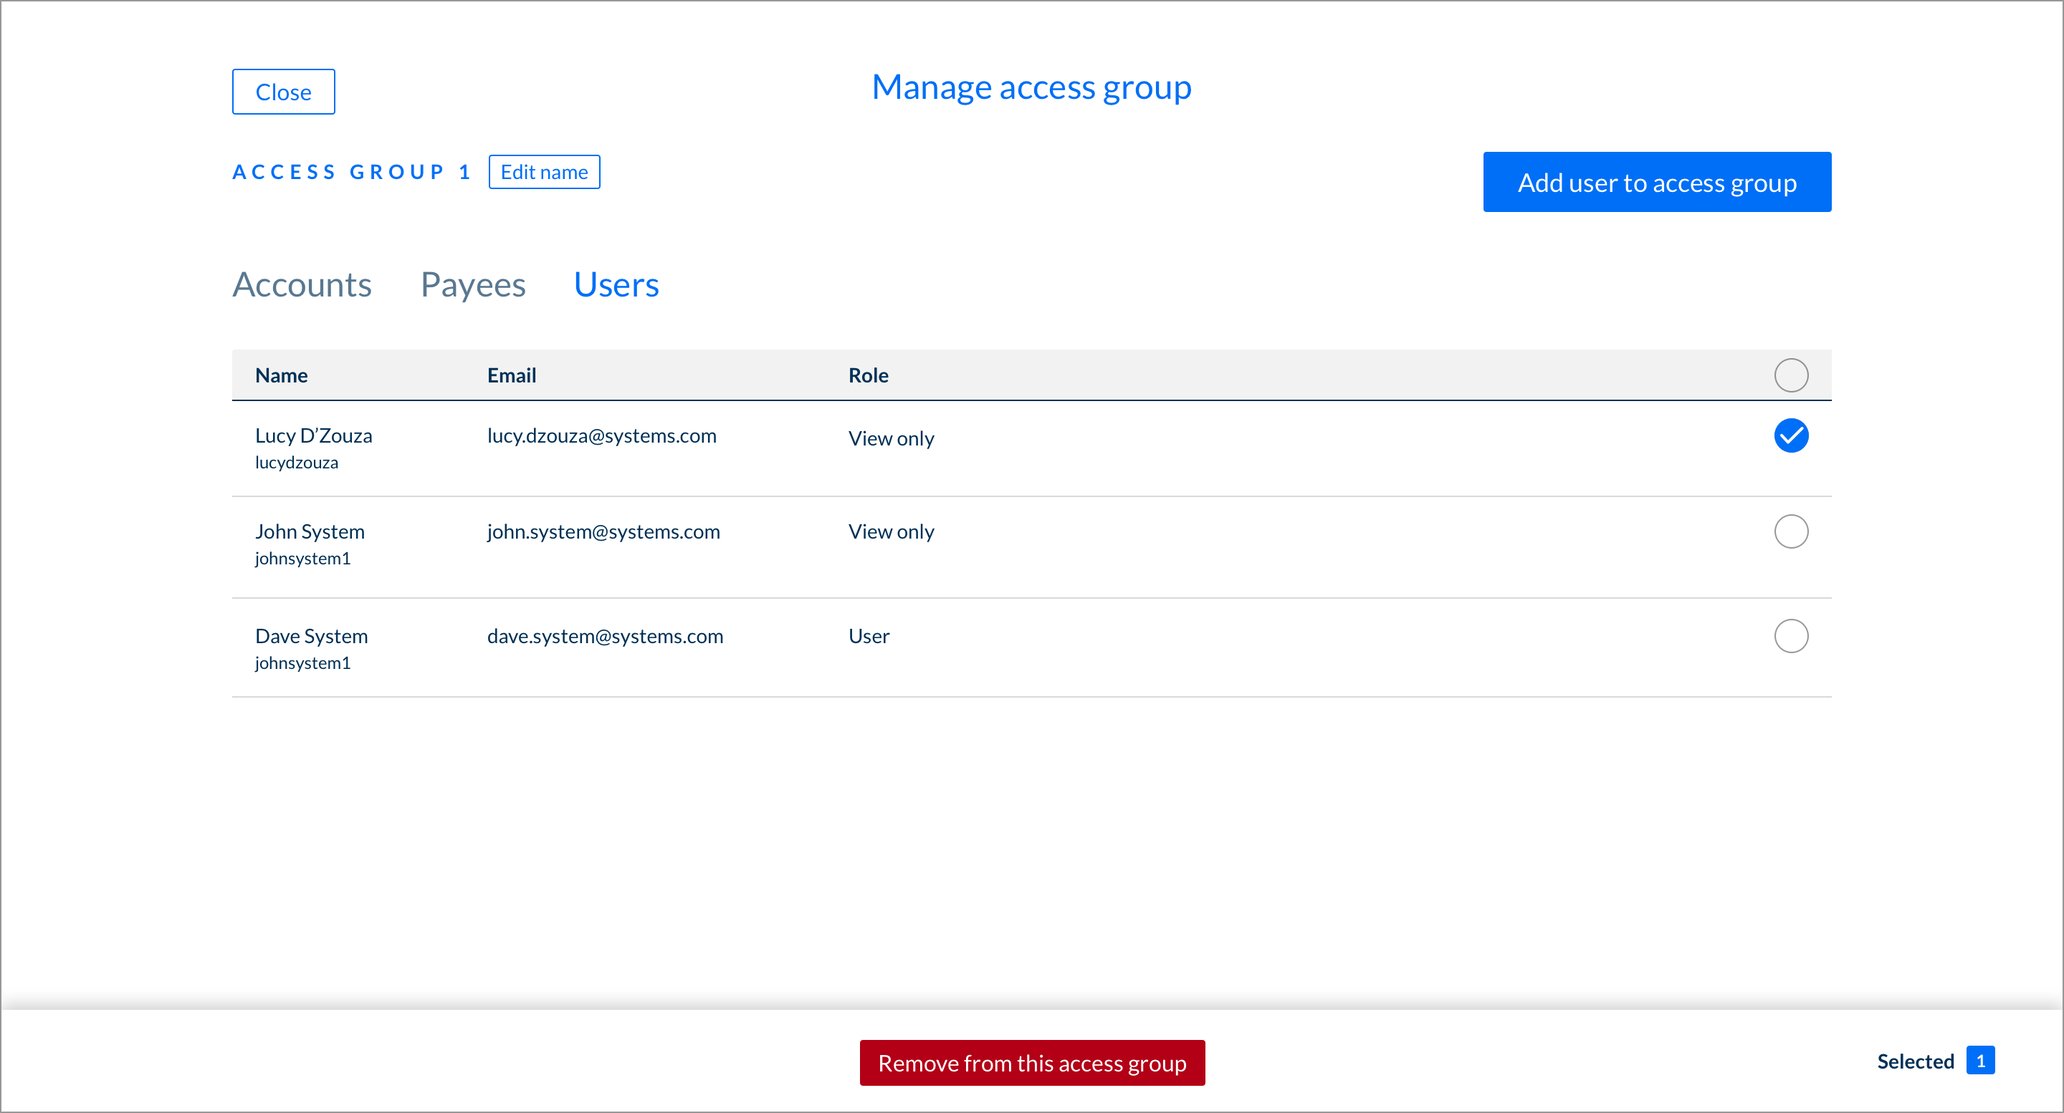The height and width of the screenshot is (1113, 2064).
Task: Click email john.system@systems.com
Action: click(603, 531)
